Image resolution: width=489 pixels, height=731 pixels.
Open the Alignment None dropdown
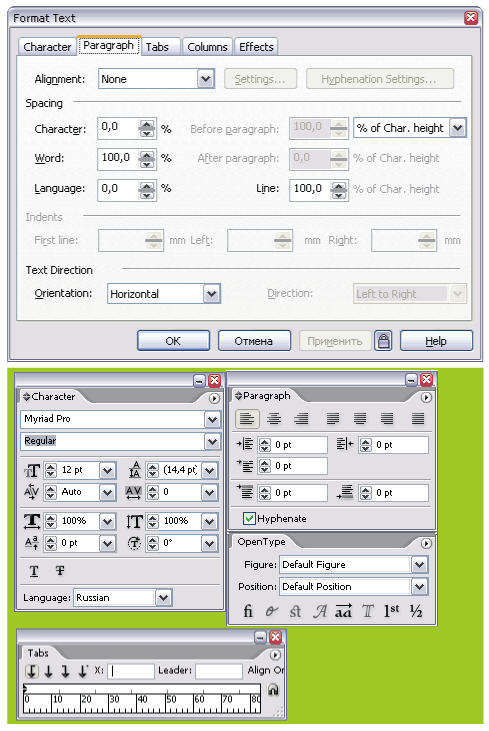[206, 79]
